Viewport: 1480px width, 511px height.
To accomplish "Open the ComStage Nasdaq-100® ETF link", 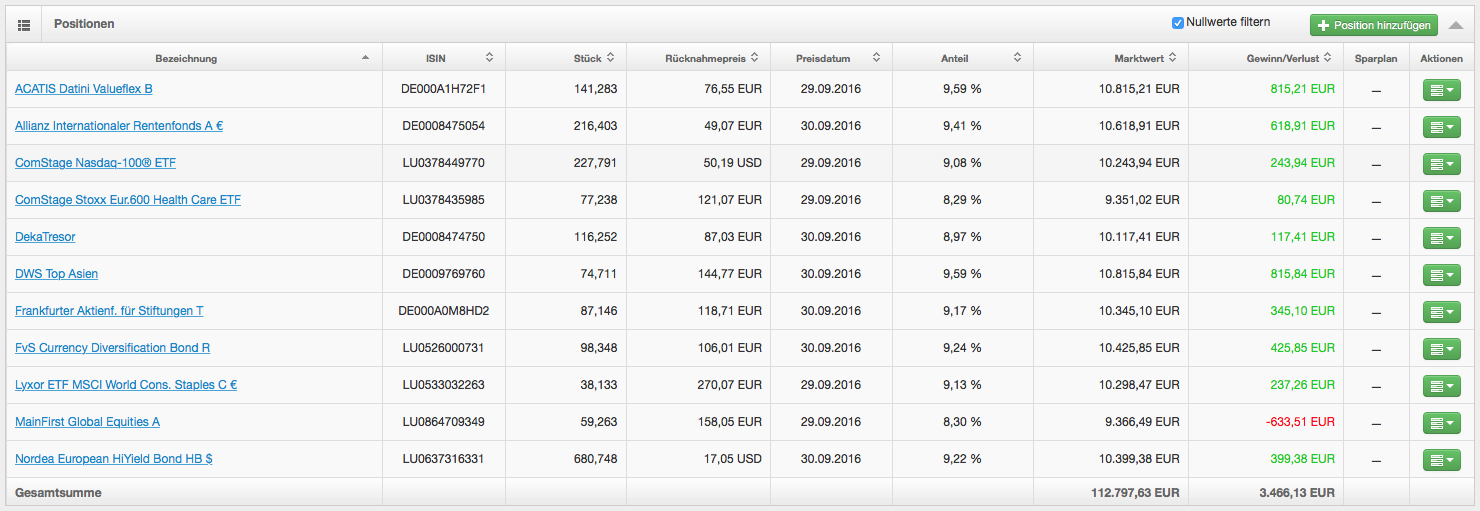I will (95, 163).
